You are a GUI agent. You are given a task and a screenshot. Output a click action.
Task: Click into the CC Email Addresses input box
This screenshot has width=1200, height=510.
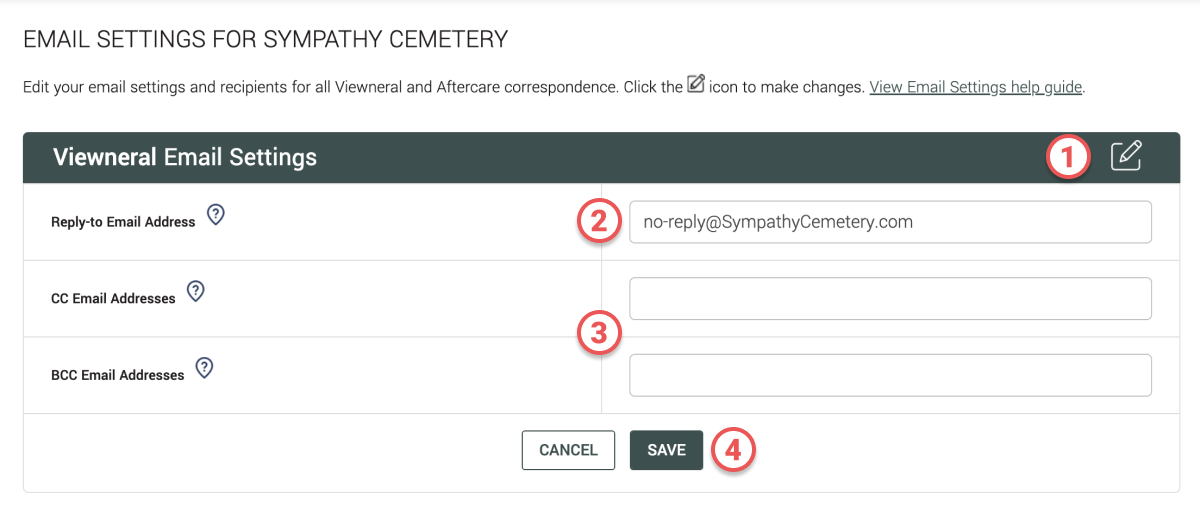890,299
